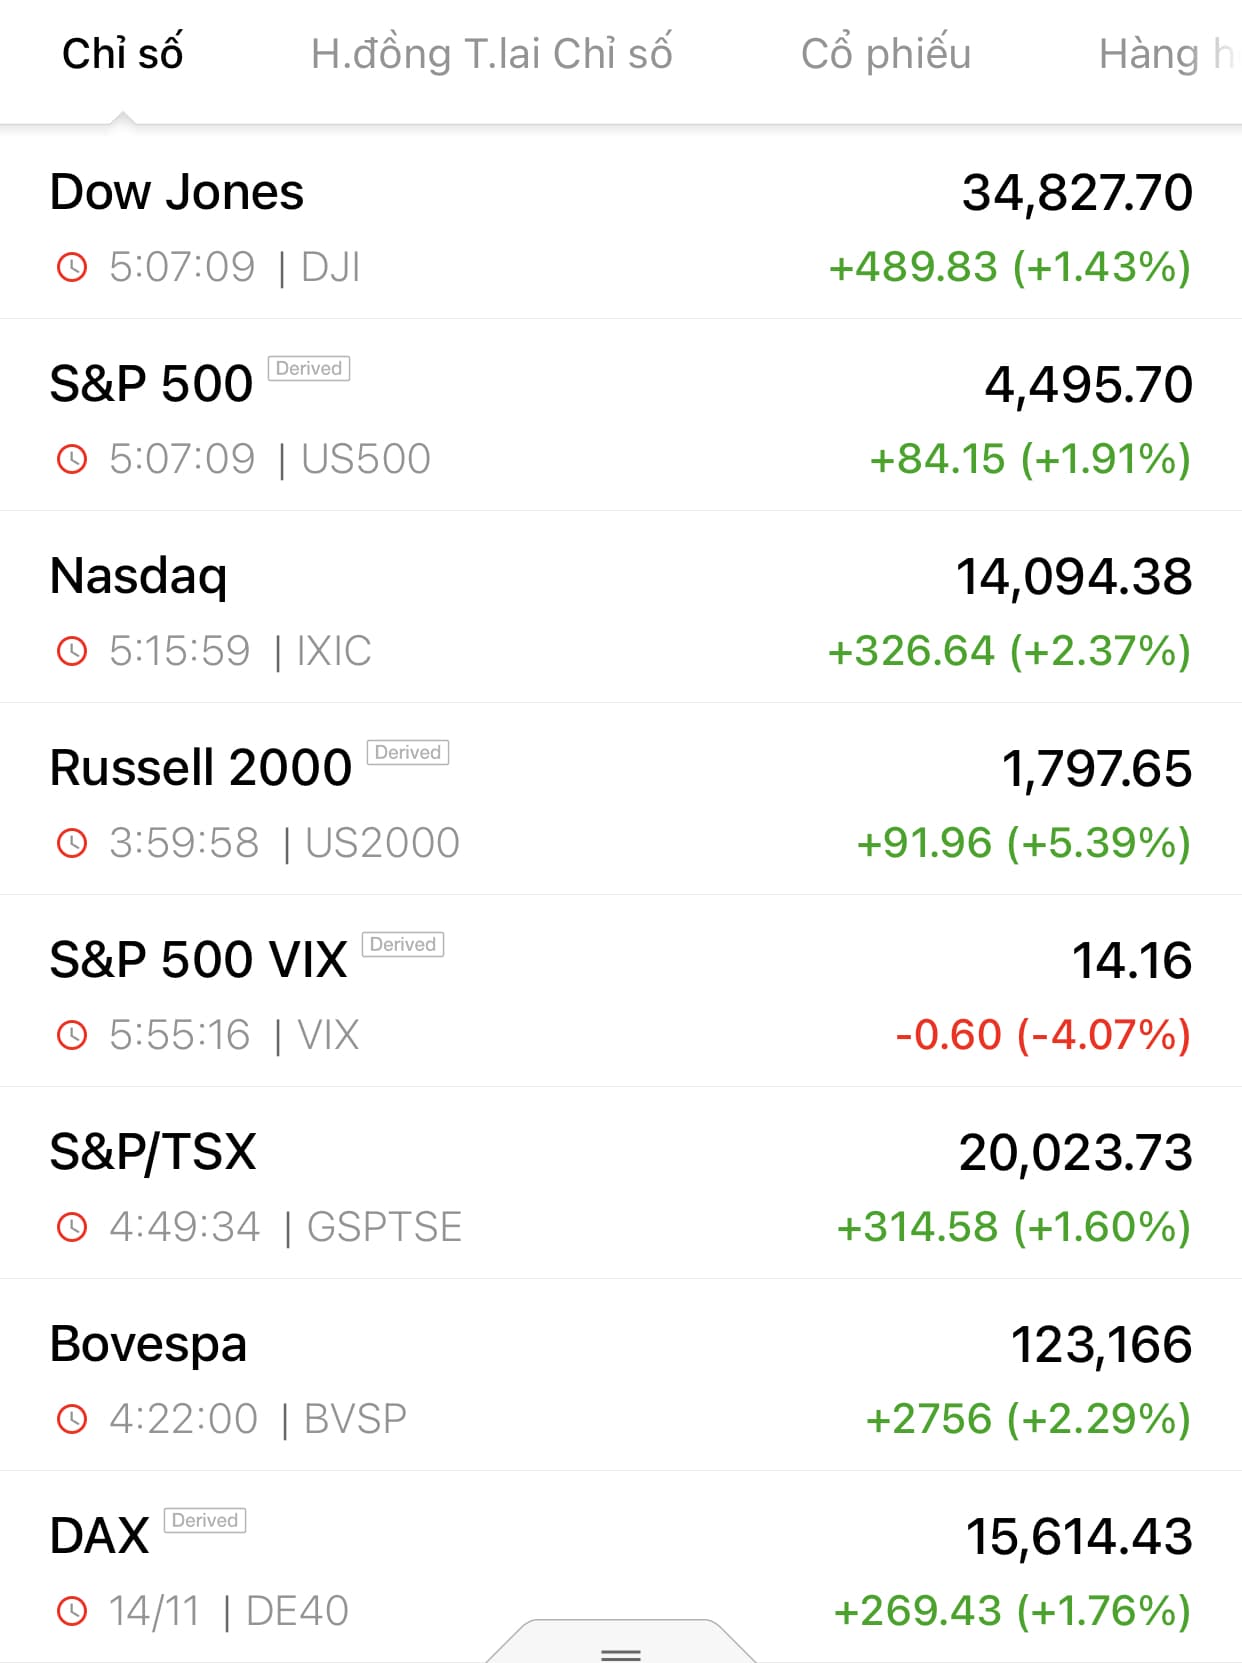Tap the clock icon in Russell 2000 row
This screenshot has width=1242, height=1663.
pos(72,843)
